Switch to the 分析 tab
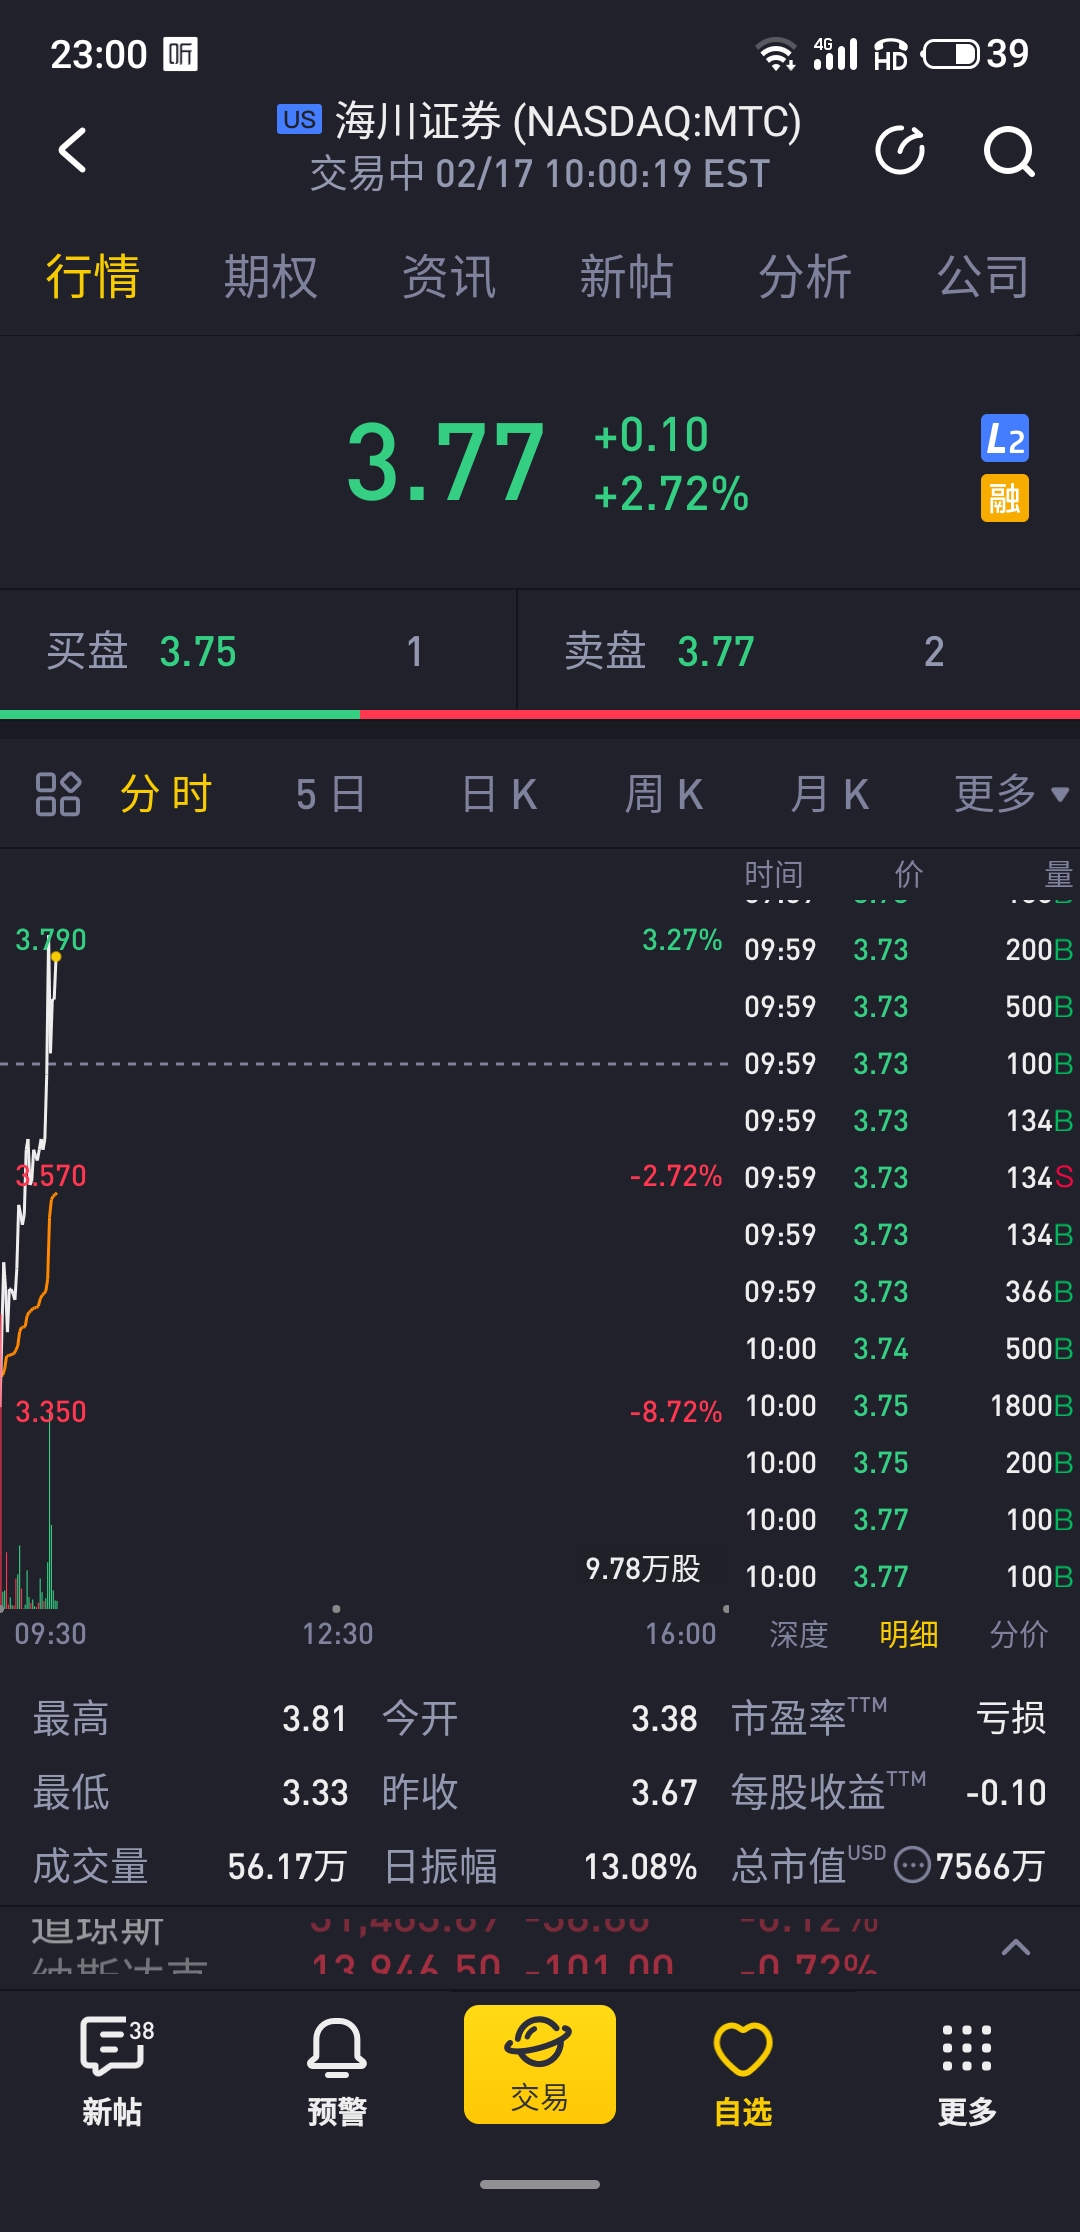Screen dimensions: 1080x2232 (805, 277)
